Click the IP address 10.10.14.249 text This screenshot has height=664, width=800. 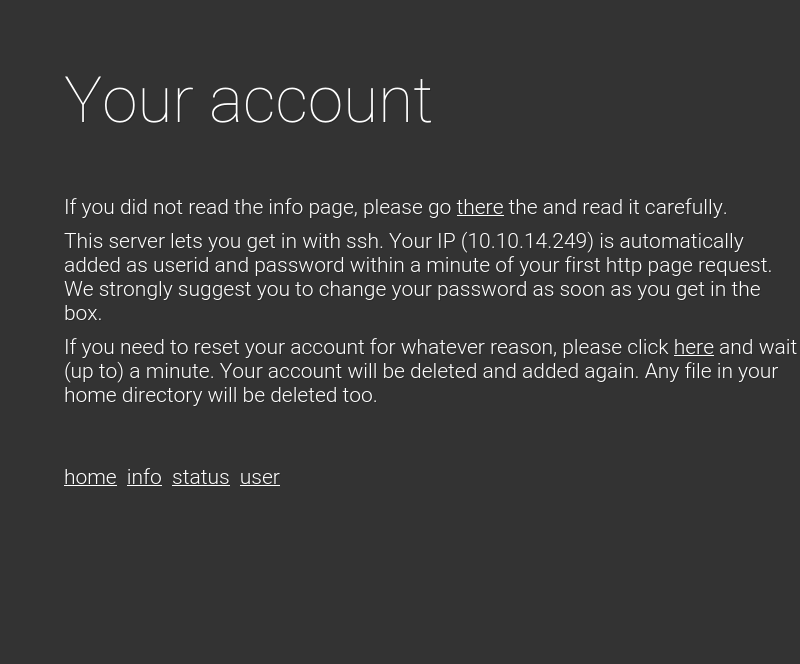point(528,241)
